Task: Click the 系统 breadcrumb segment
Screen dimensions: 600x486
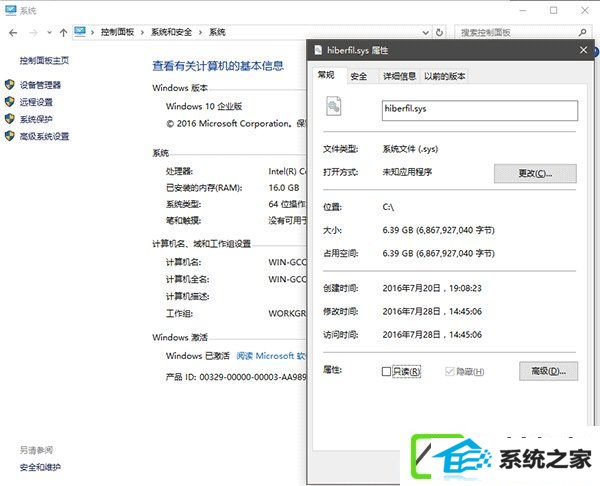Action: 217,32
